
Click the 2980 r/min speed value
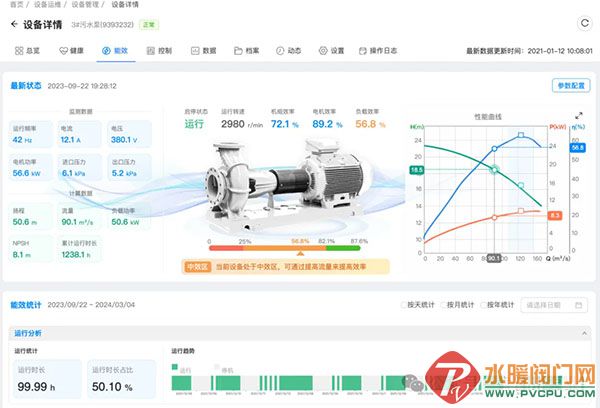click(242, 124)
